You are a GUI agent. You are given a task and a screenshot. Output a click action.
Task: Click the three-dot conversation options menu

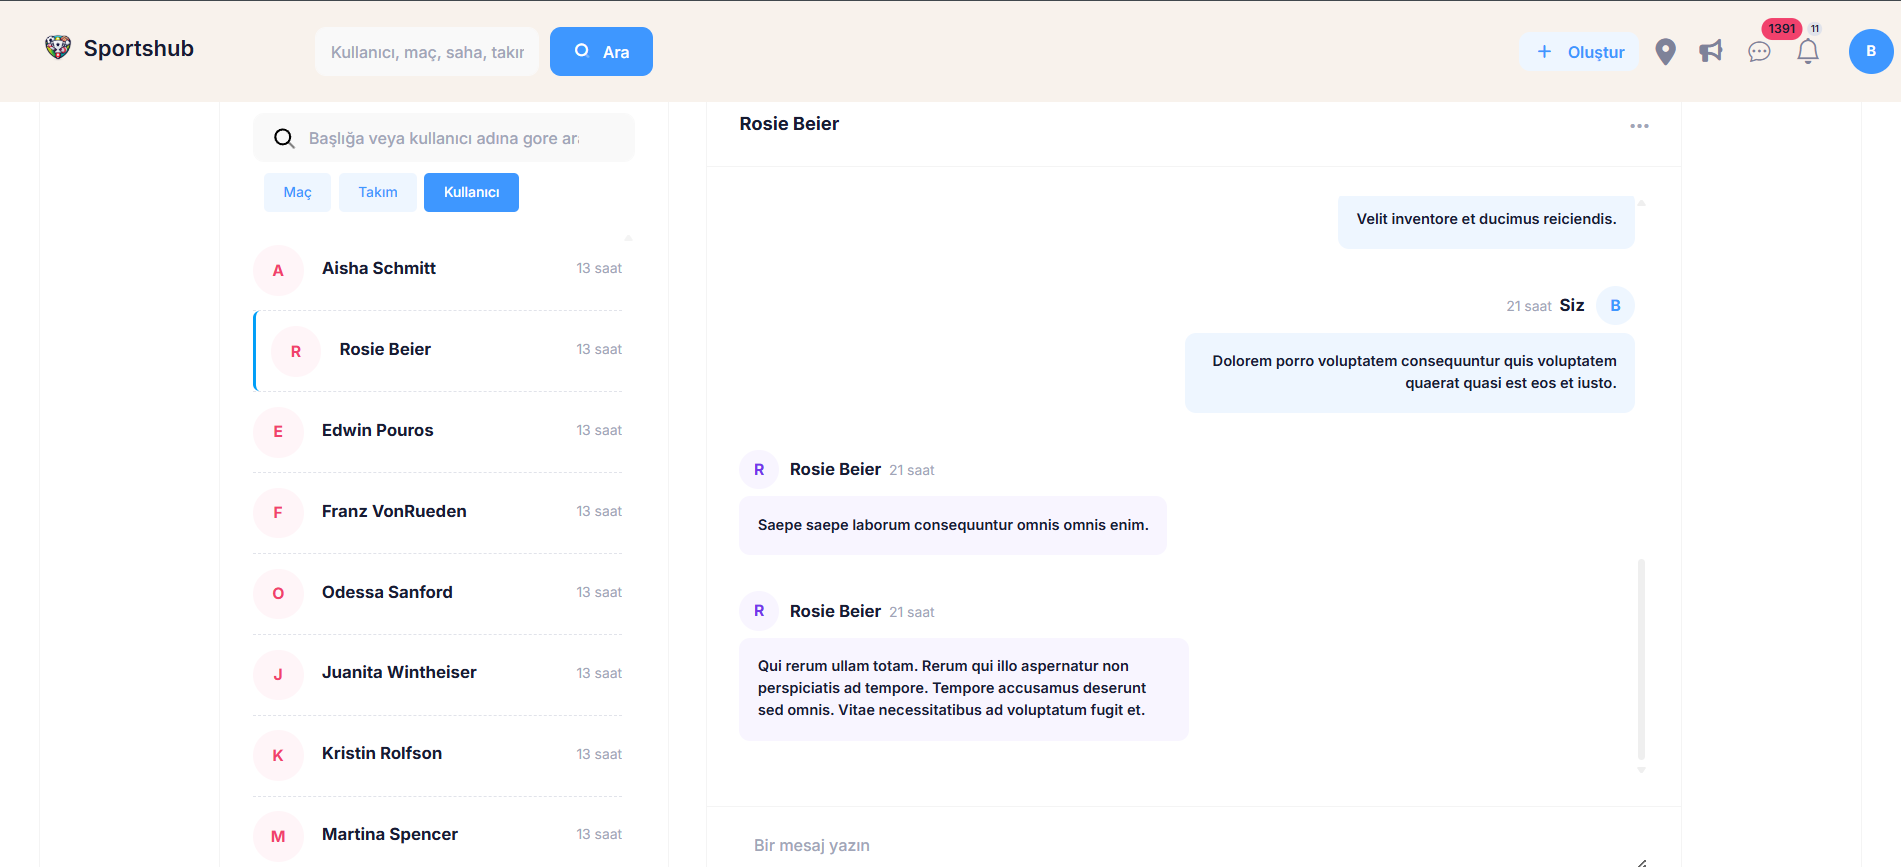coord(1639,126)
